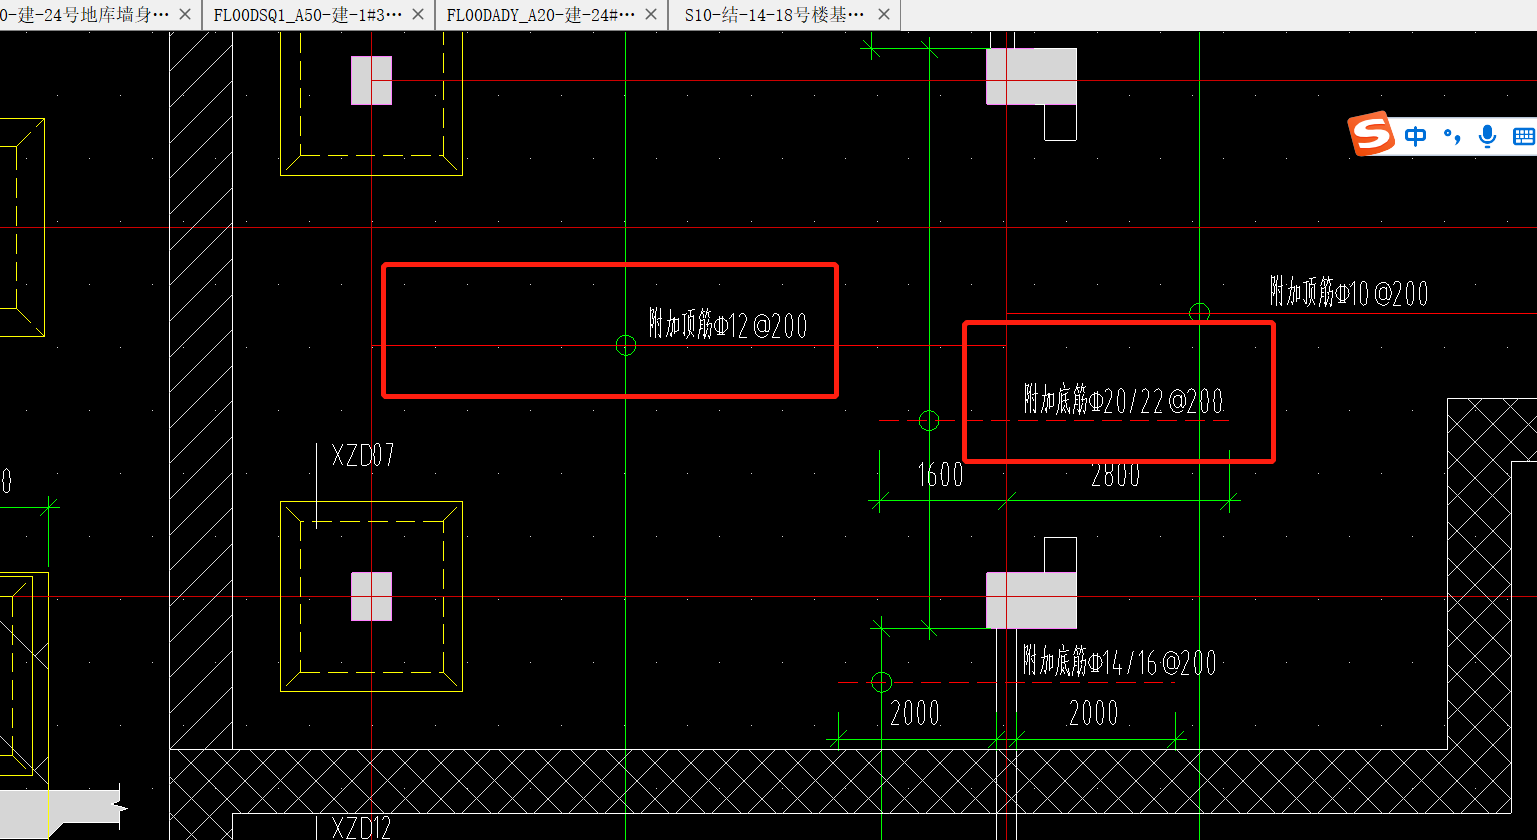
Task: Select the text 附加底筋Φ14/16@200
Action: 1120,662
